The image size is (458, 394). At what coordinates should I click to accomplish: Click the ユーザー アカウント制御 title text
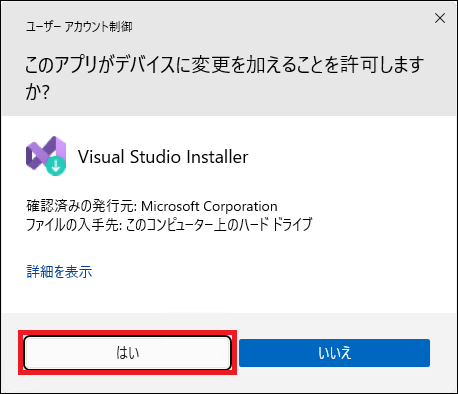click(x=79, y=26)
